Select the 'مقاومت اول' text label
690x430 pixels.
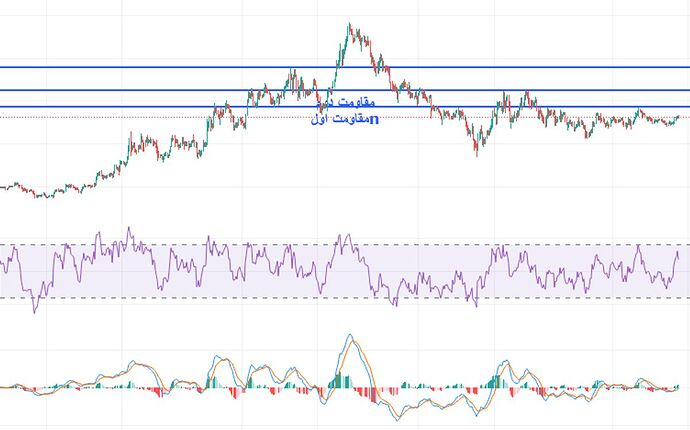tap(338, 120)
